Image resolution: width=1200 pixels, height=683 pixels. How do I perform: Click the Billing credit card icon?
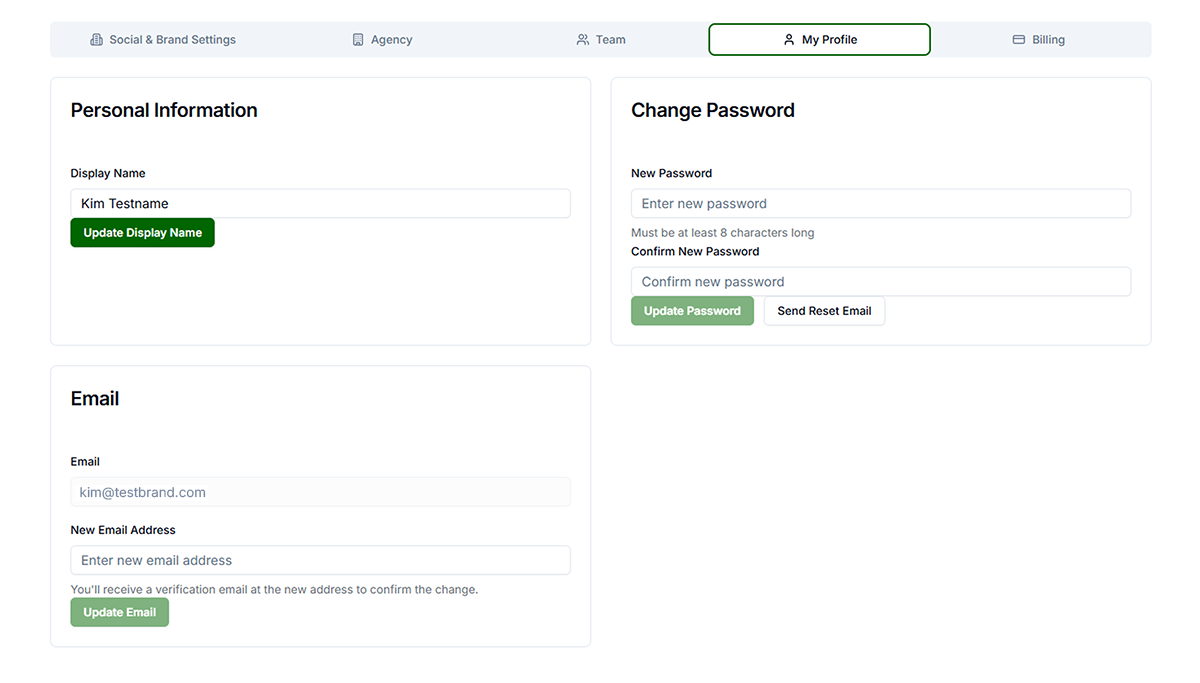(x=1019, y=40)
